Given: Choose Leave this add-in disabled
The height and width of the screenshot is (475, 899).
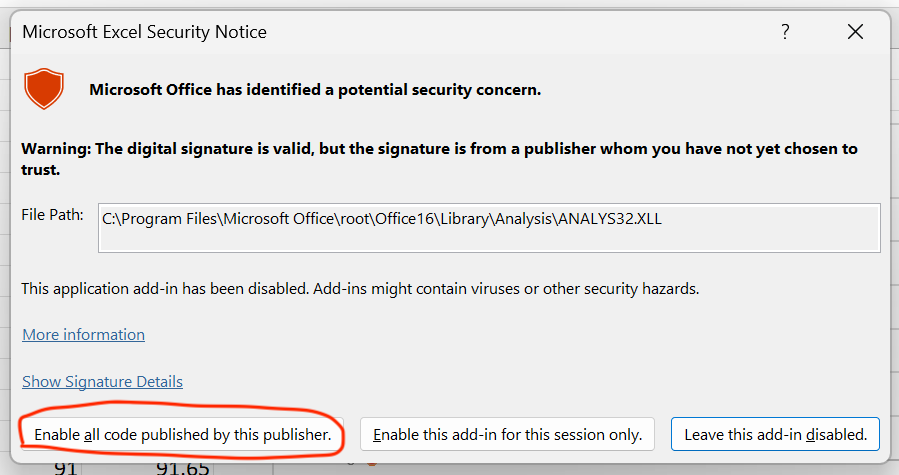Looking at the screenshot, I should click(x=775, y=435).
